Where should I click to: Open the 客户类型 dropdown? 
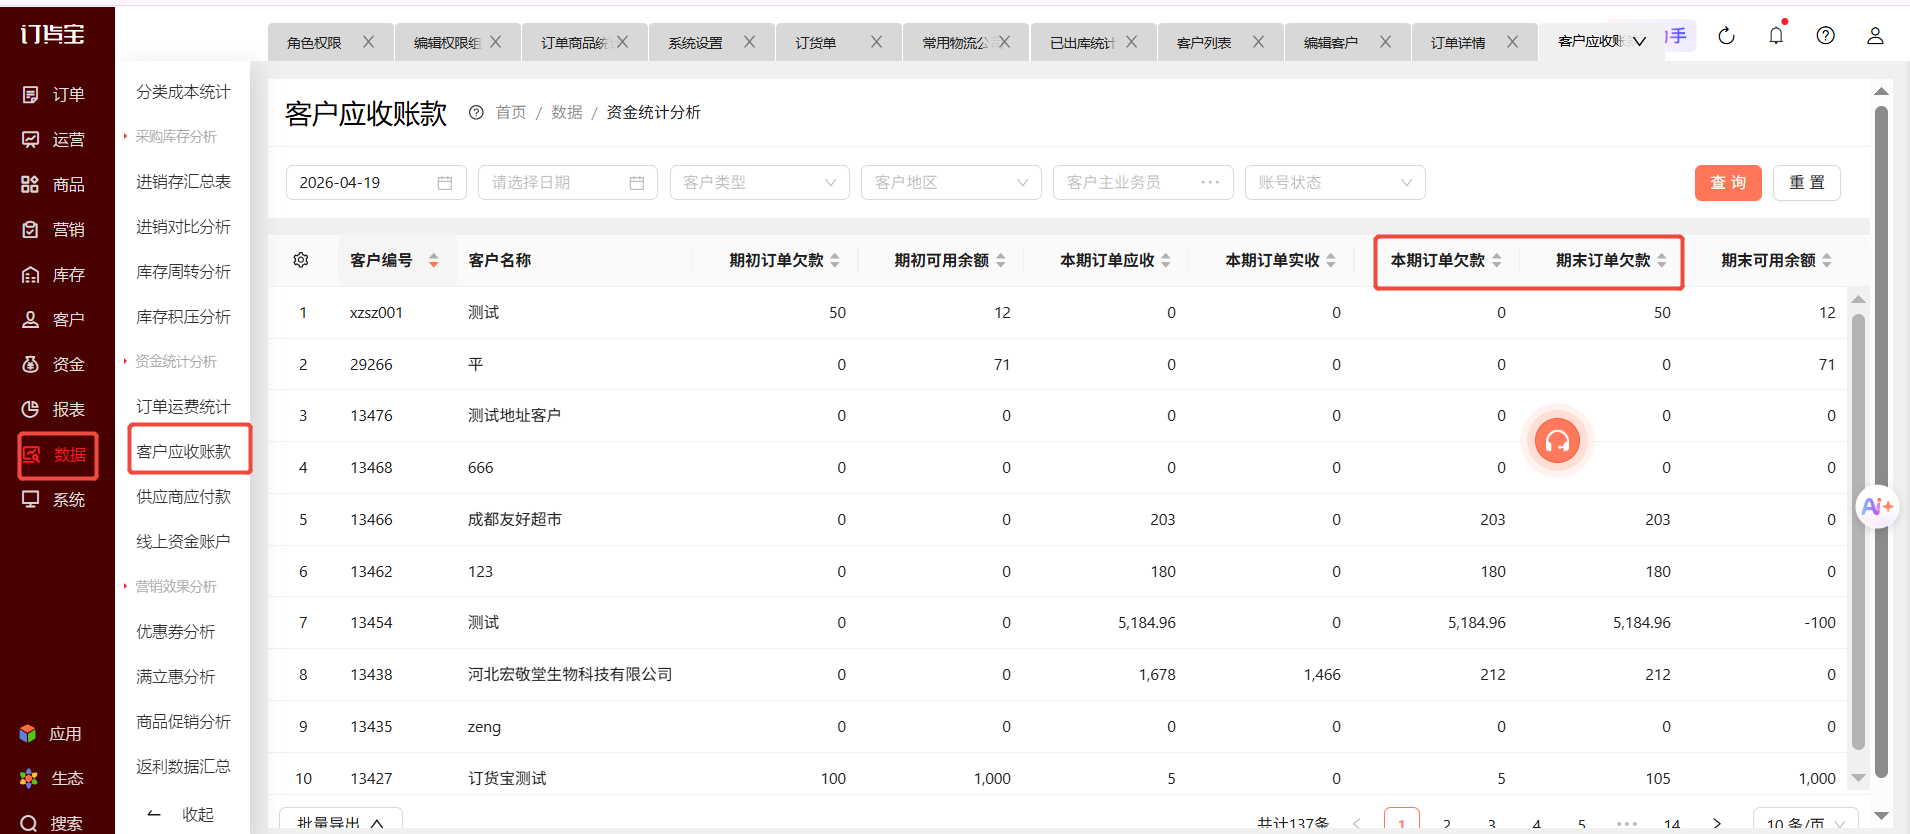coord(760,182)
